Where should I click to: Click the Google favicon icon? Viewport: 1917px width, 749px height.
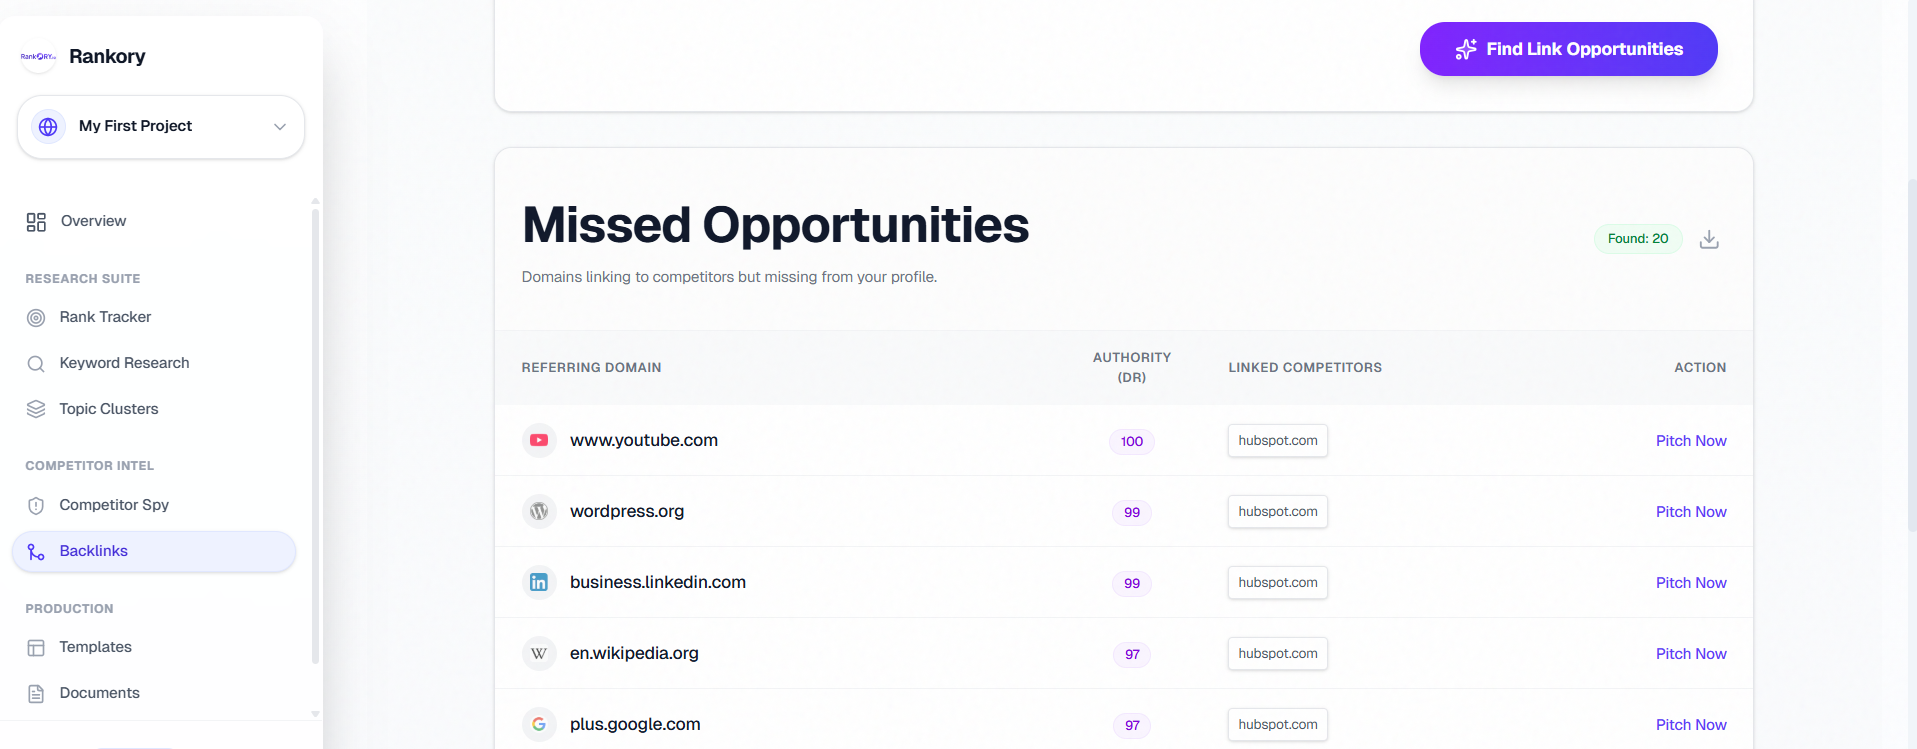[539, 724]
